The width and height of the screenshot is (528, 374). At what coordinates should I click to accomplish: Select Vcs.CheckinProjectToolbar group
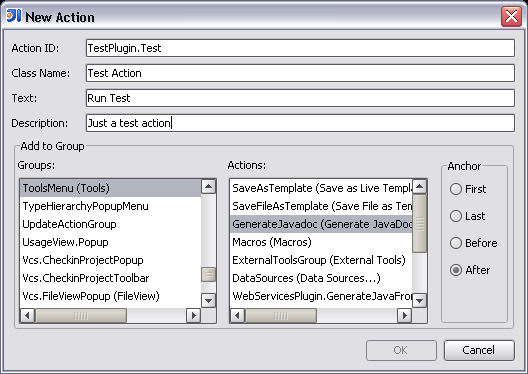(x=110, y=278)
